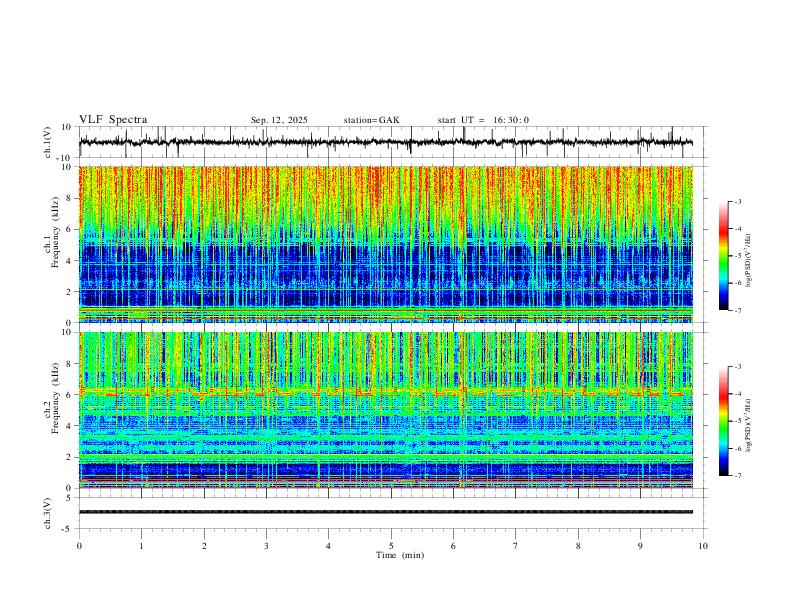This screenshot has height=612, width=792.
Task: Select the date text "Sep. 12, 2025"
Action: click(279, 120)
